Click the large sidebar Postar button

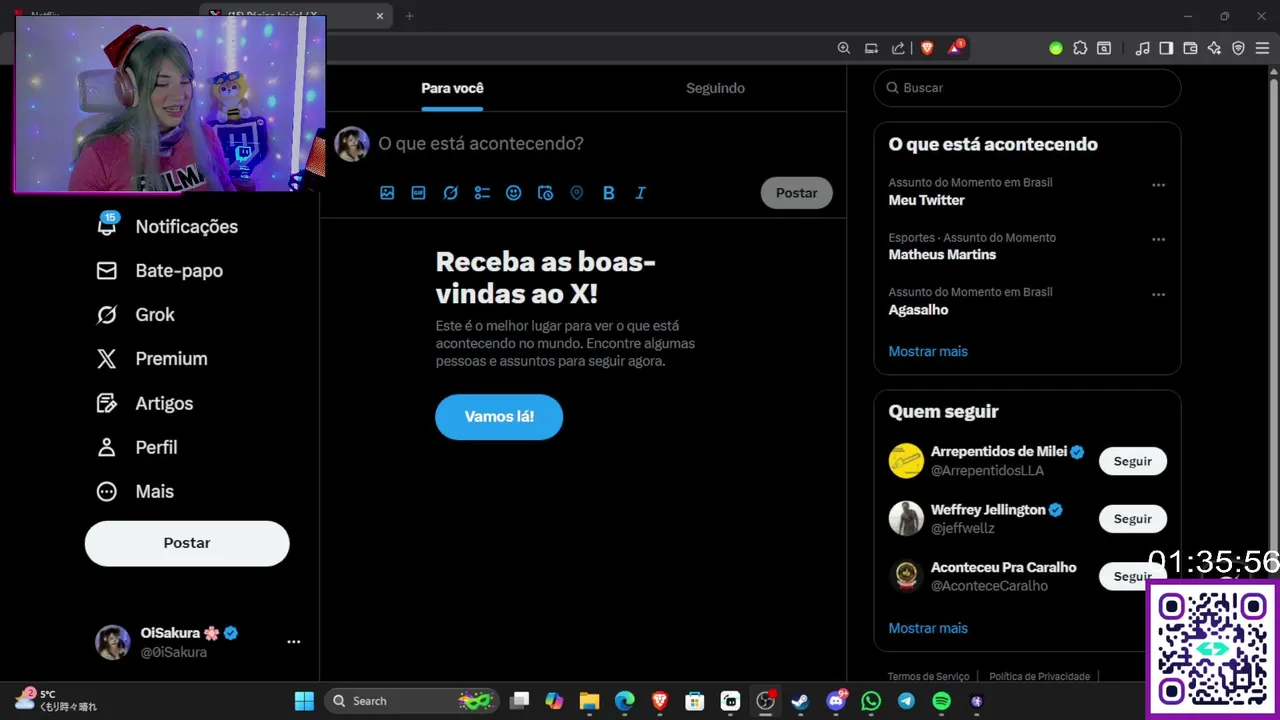click(x=187, y=543)
